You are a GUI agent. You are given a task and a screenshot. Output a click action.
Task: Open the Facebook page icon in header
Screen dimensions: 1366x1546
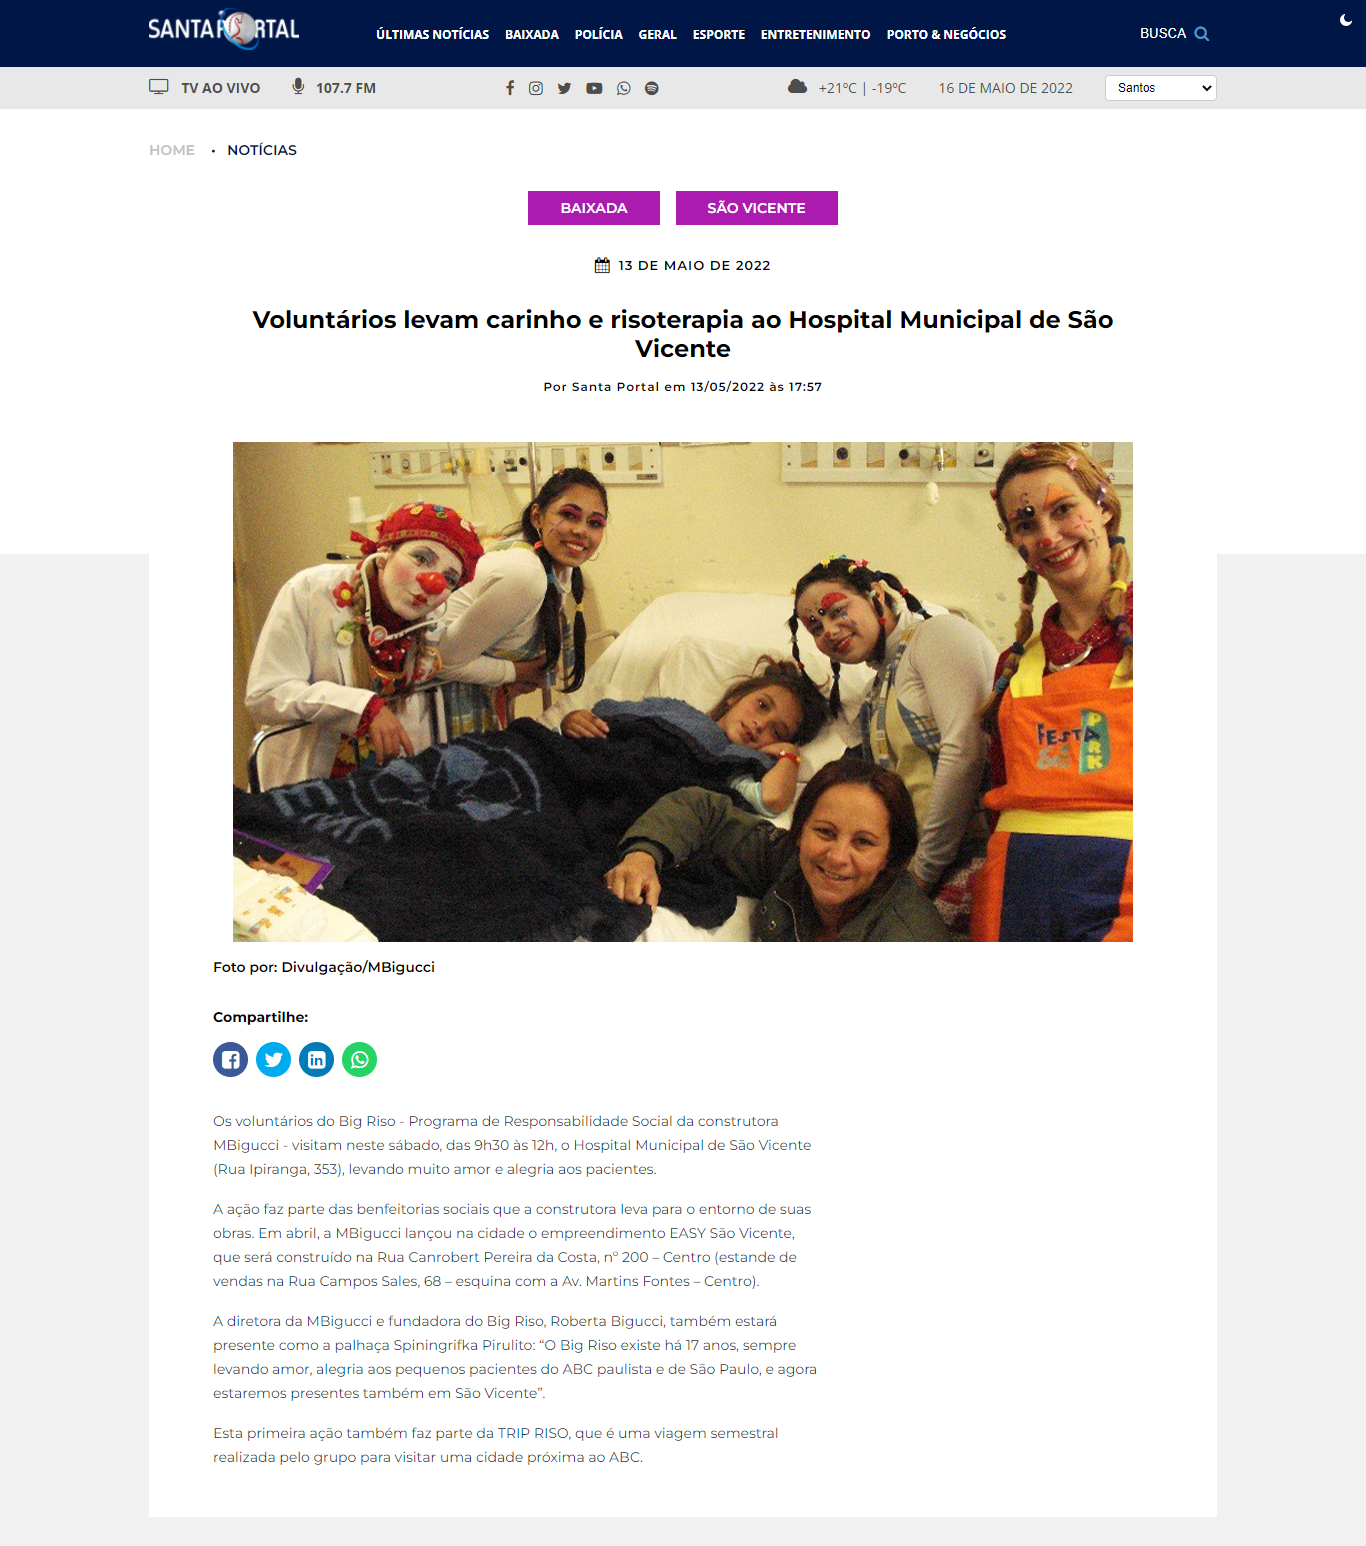(510, 88)
